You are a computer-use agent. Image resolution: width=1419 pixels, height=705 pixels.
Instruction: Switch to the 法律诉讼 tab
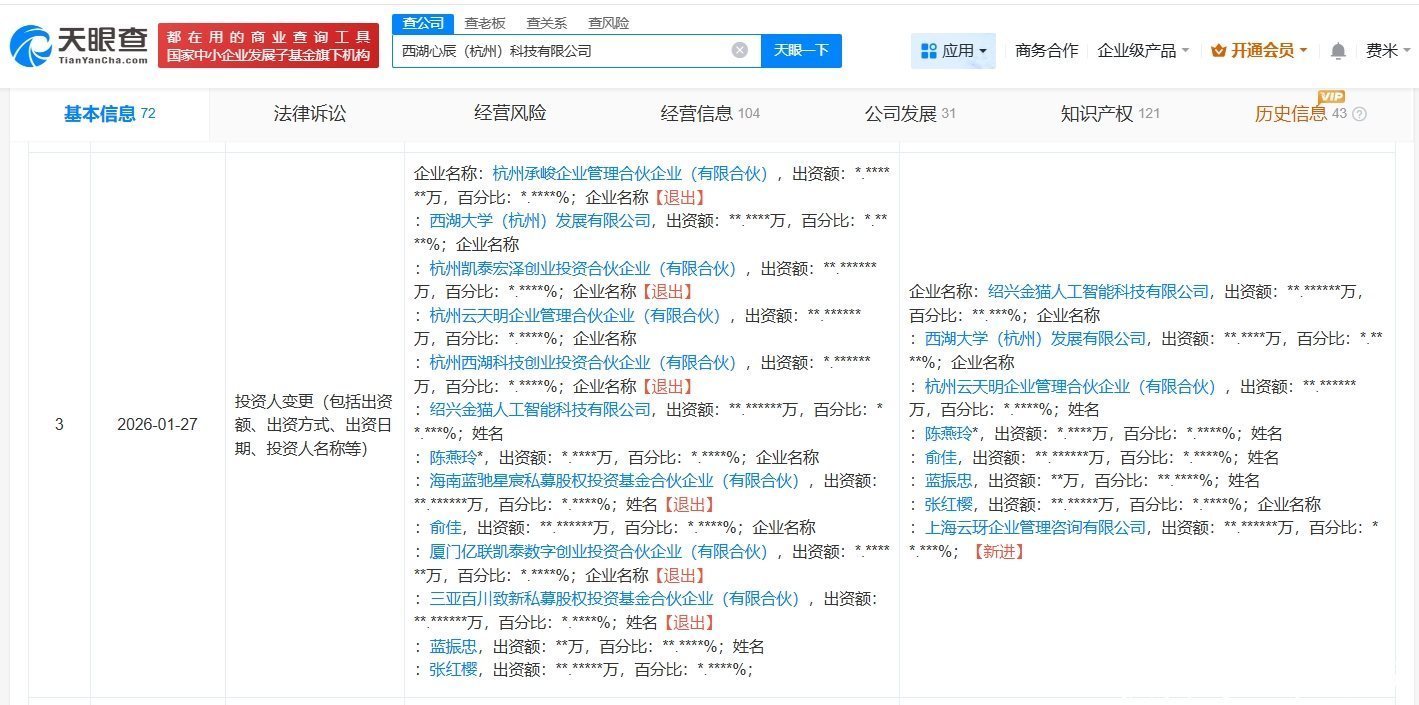coord(310,114)
